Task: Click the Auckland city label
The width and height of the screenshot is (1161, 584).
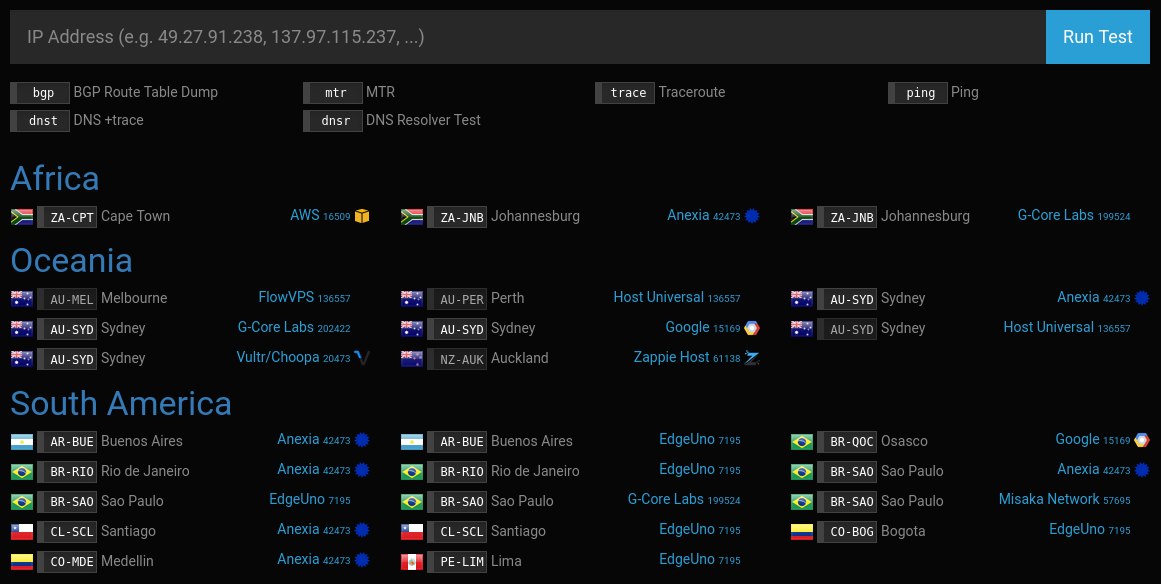Action: [x=520, y=358]
